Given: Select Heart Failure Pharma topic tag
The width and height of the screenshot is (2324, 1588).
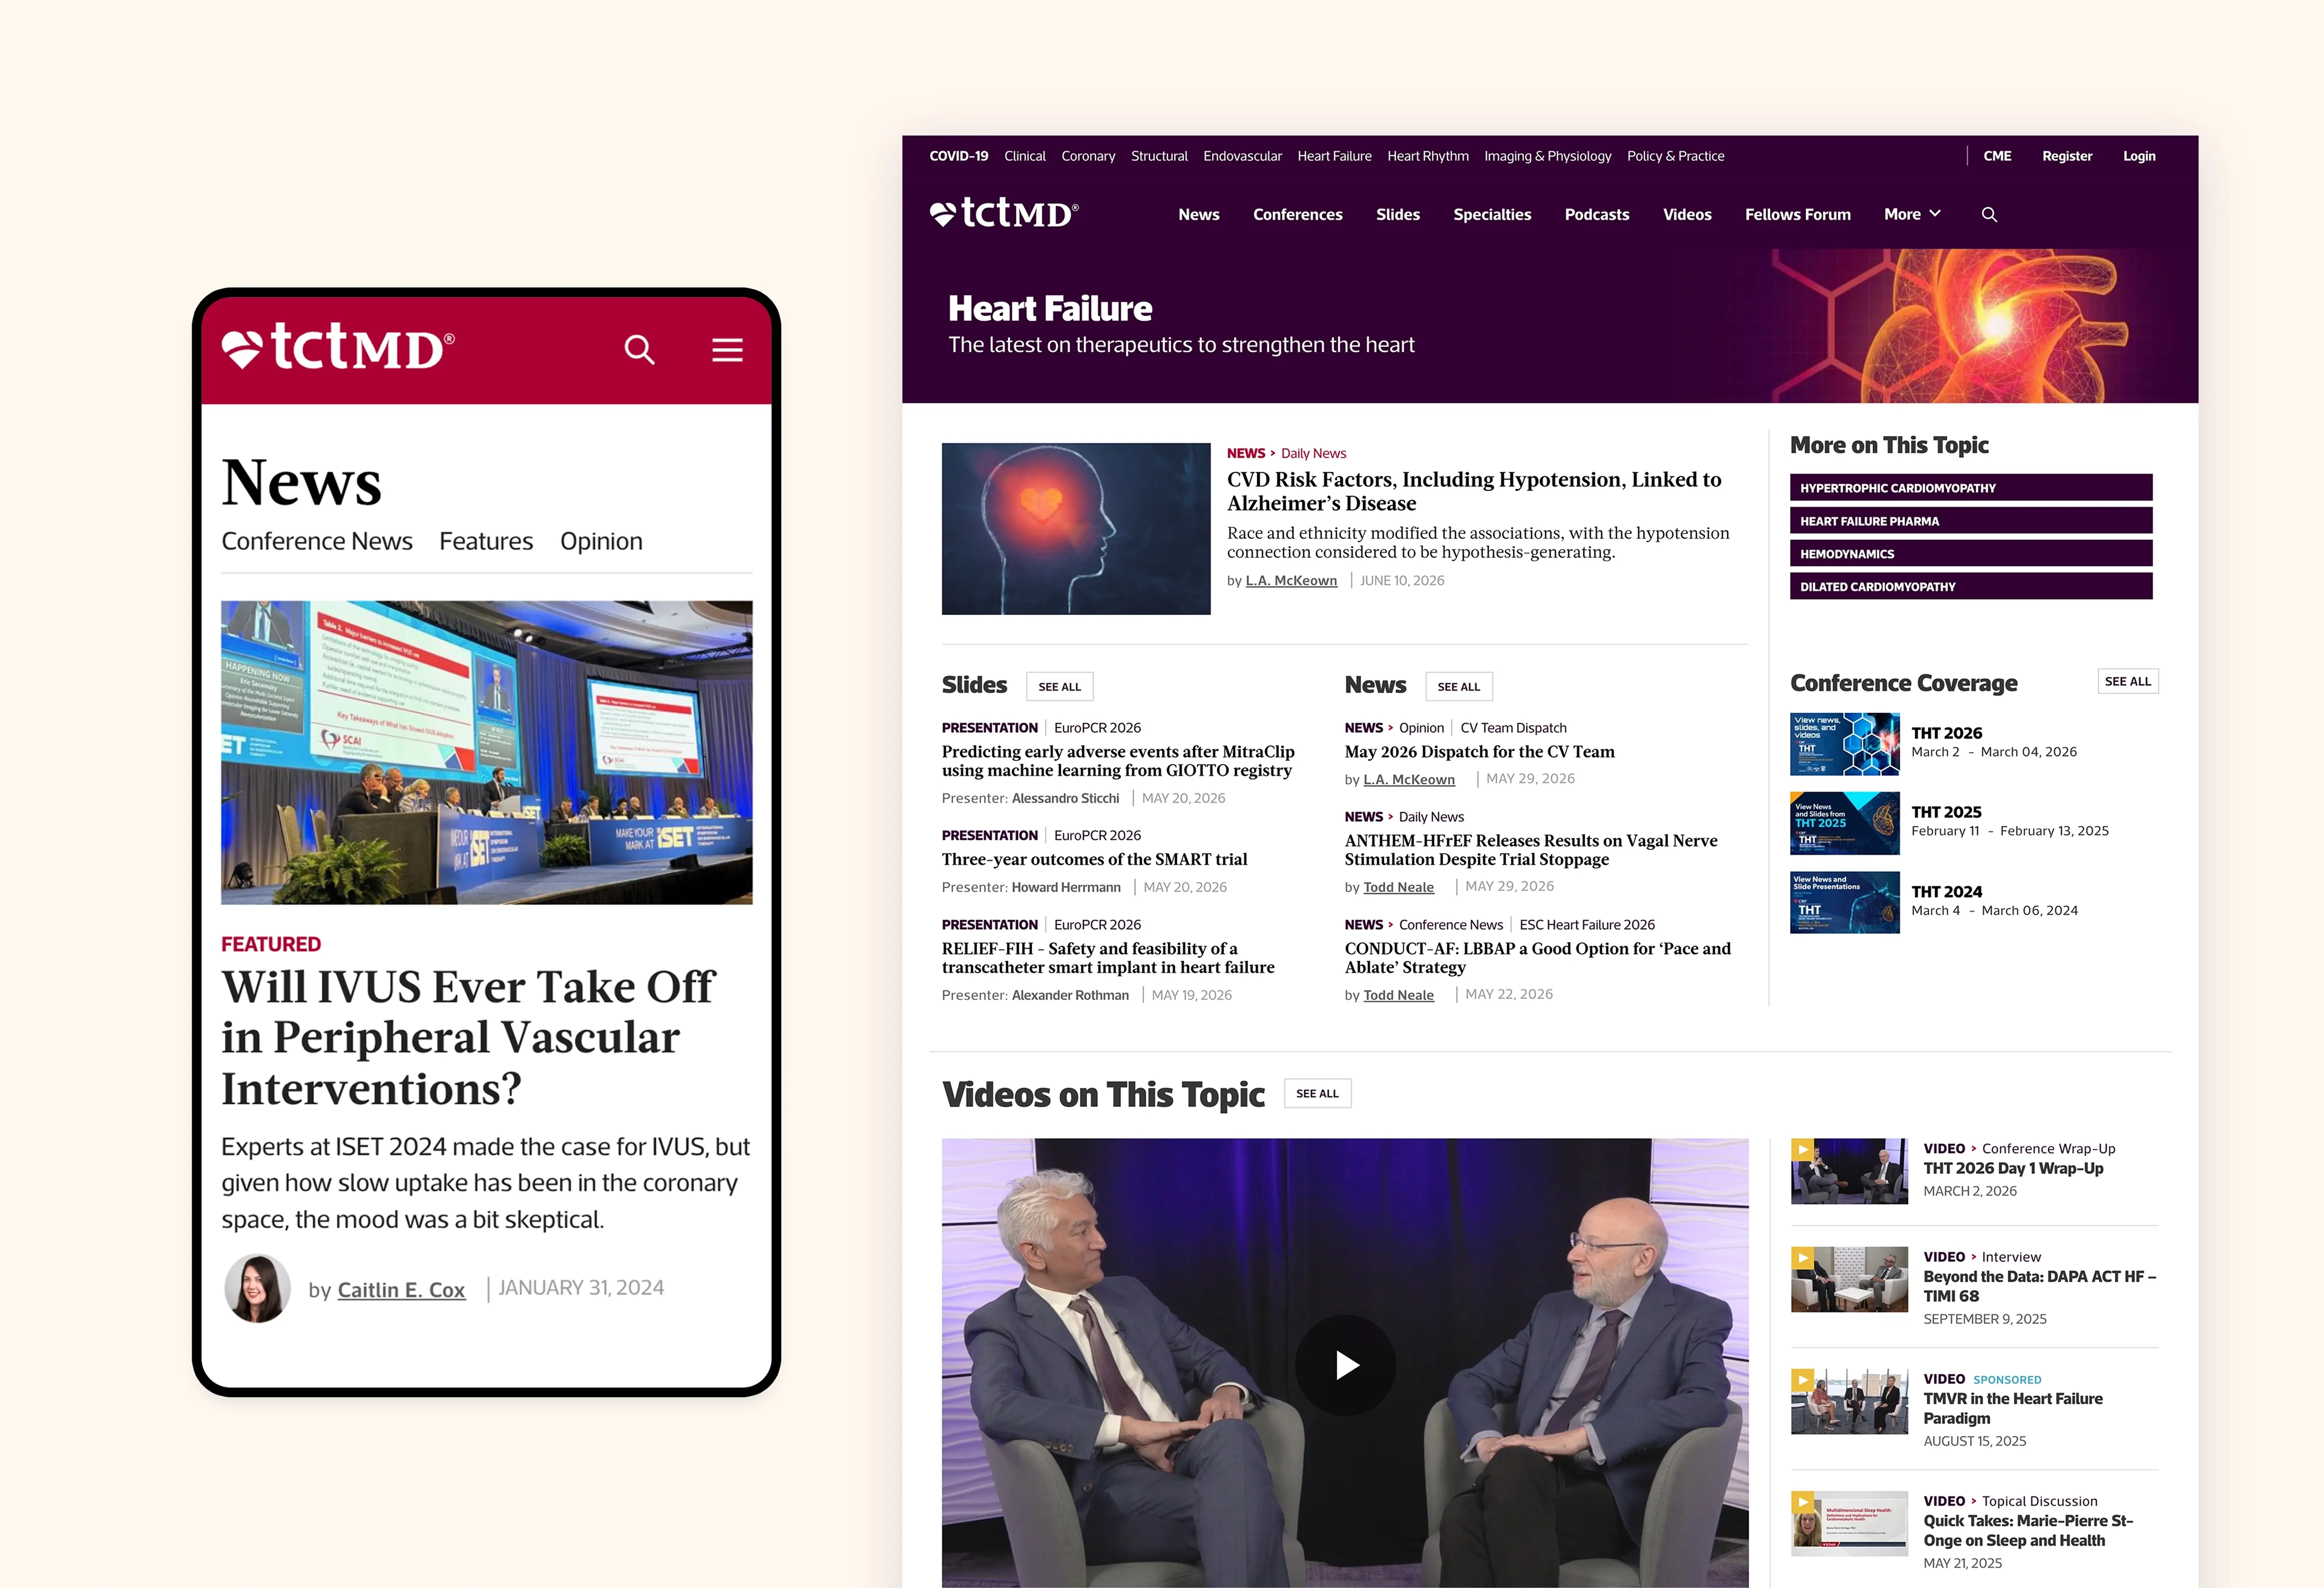Looking at the screenshot, I should [x=1970, y=521].
